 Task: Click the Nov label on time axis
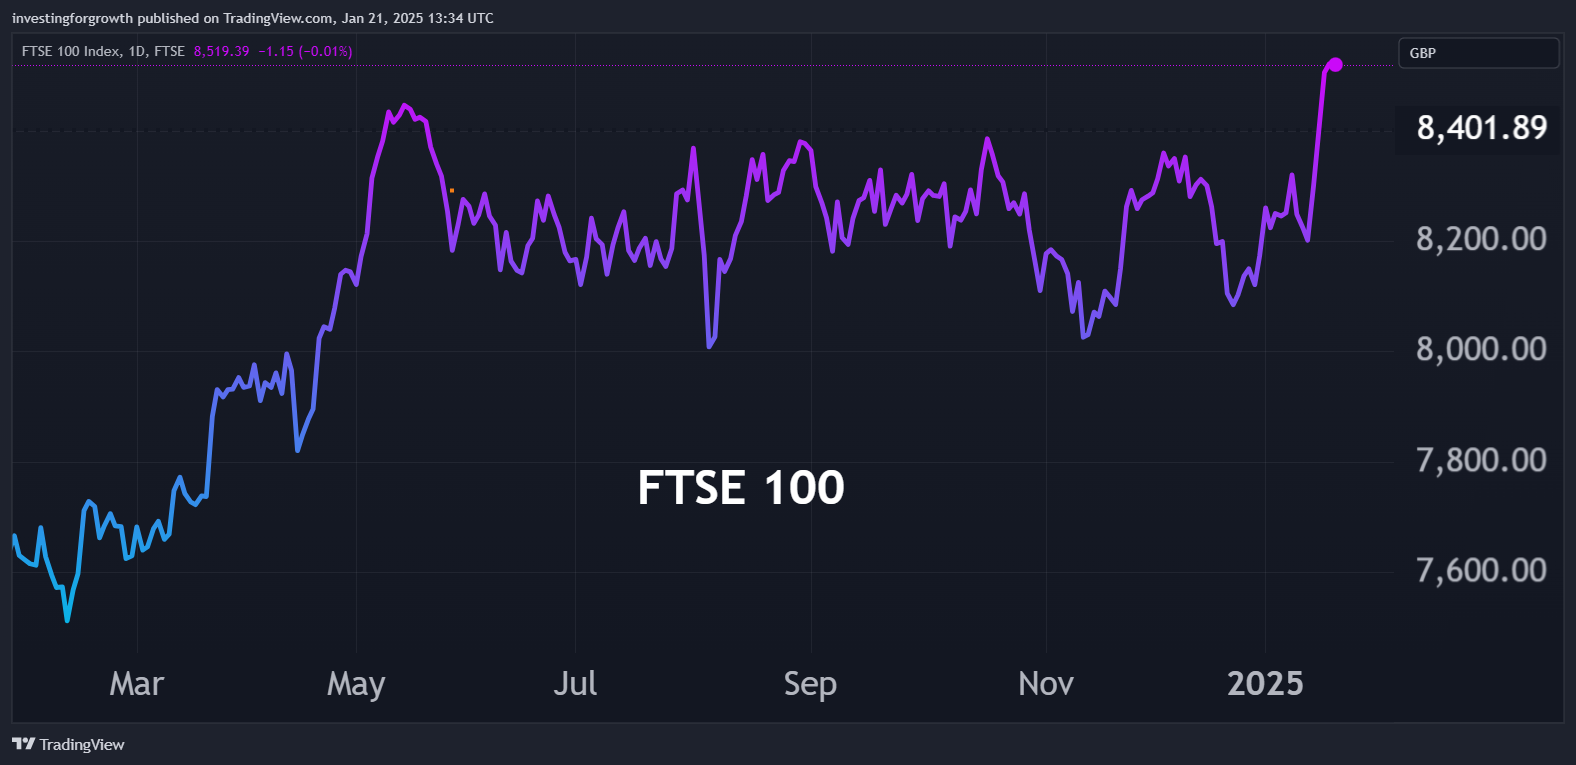(1046, 684)
